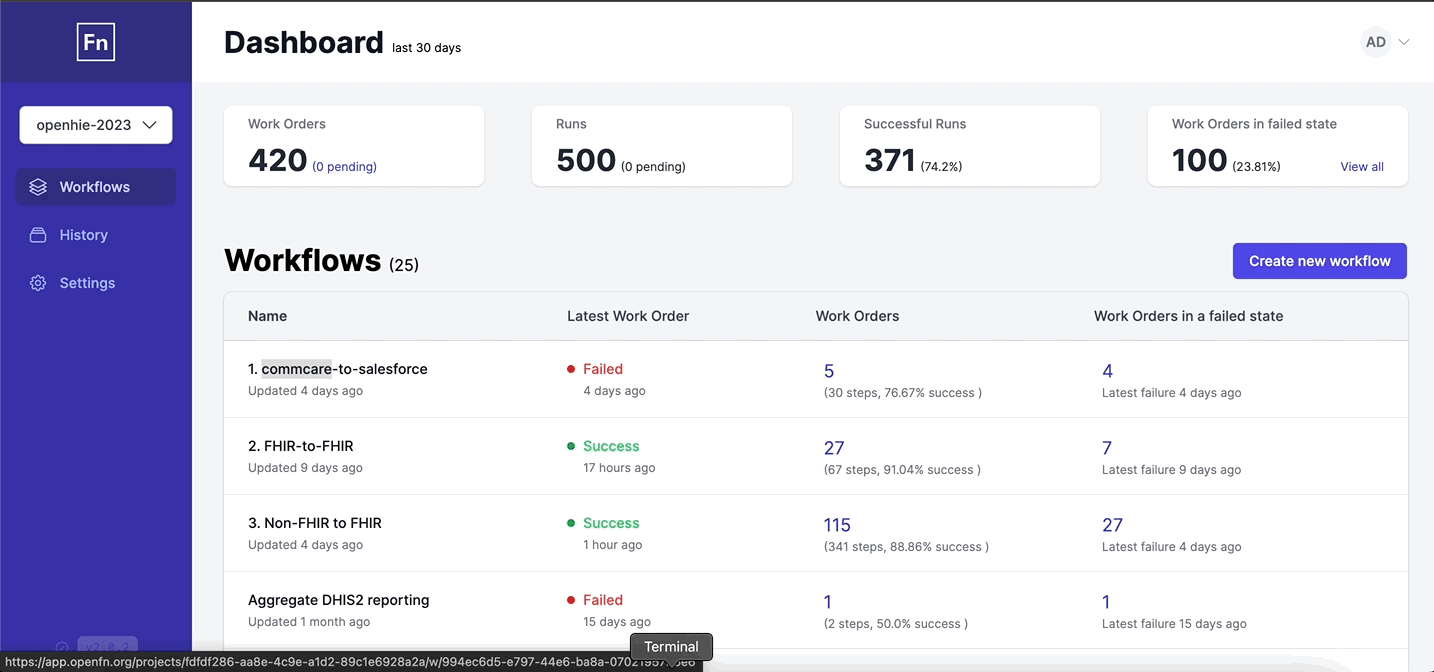Click work orders count 115
Image resolution: width=1434 pixels, height=672 pixels.
click(x=837, y=525)
